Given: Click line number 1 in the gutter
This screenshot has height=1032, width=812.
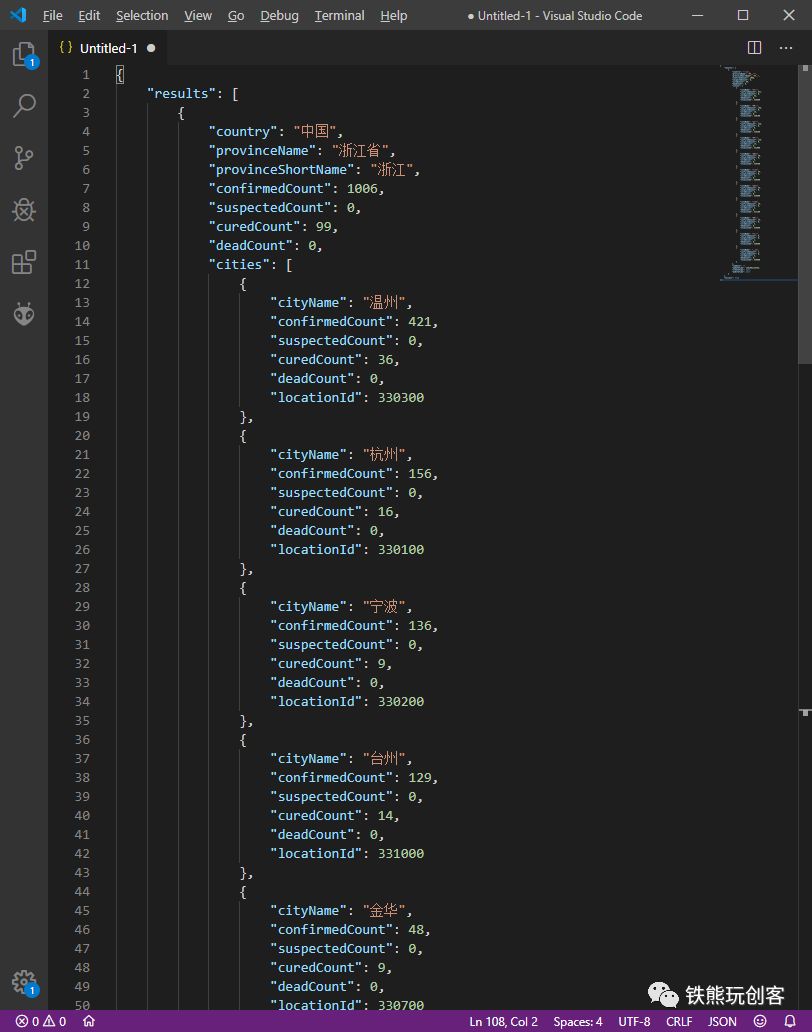Looking at the screenshot, I should click(x=86, y=75).
